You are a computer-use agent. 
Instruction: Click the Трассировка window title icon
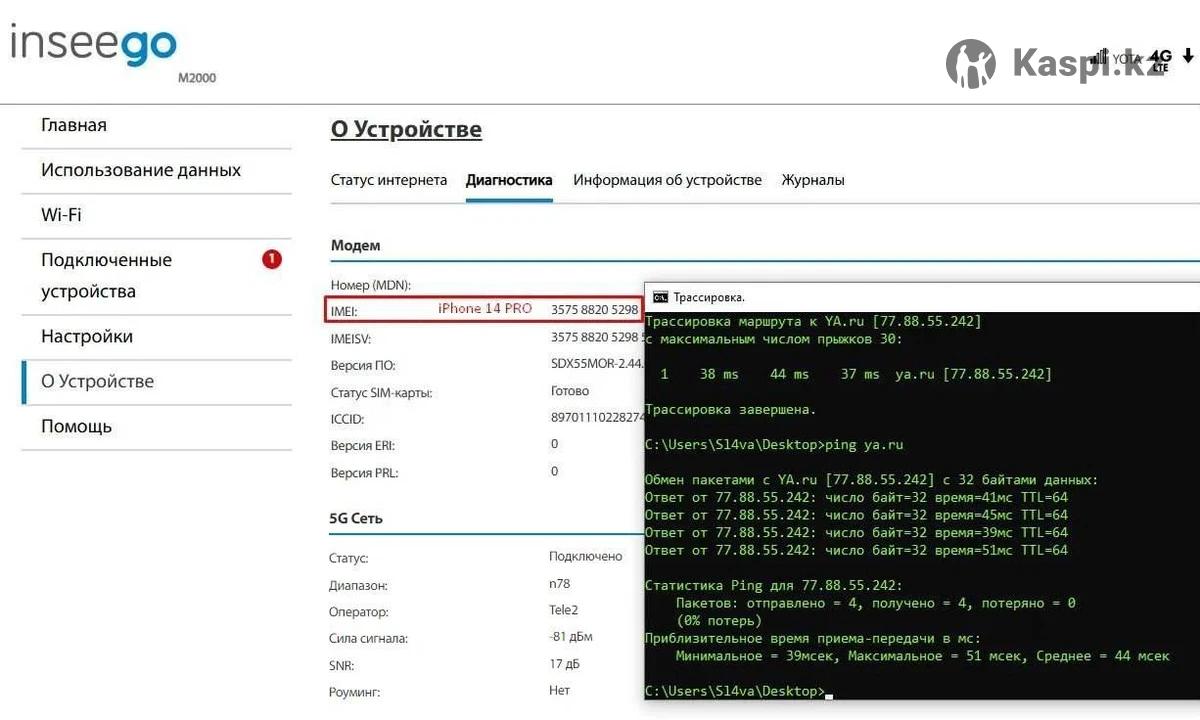(x=660, y=297)
